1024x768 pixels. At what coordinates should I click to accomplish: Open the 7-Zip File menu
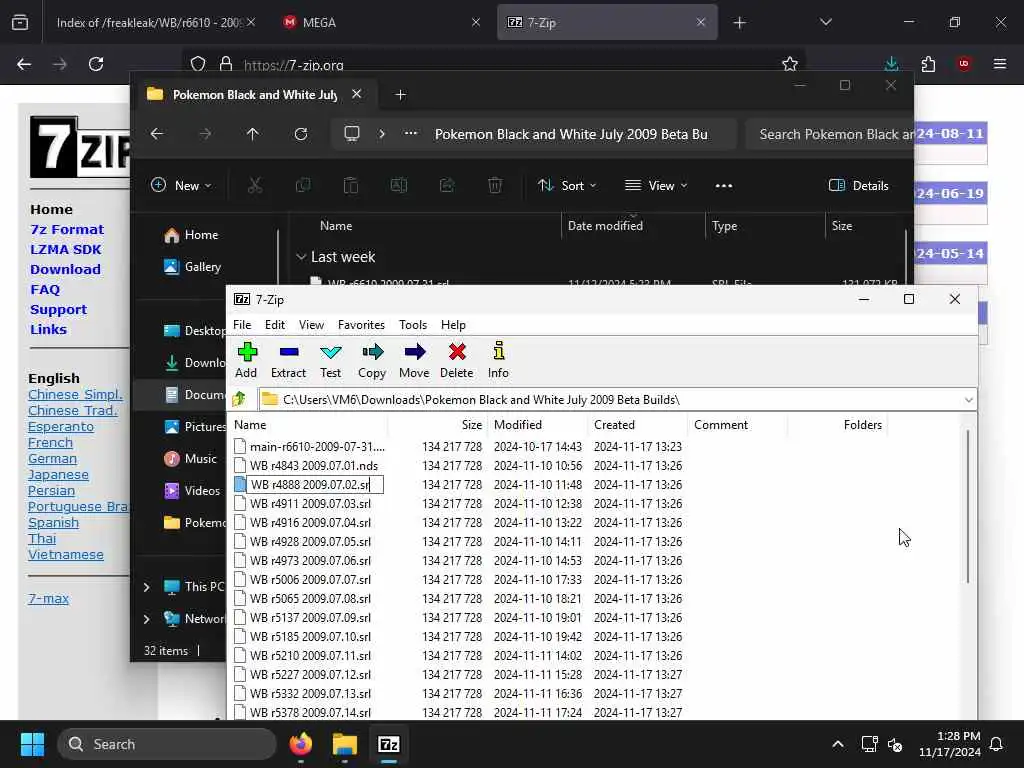tap(242, 325)
